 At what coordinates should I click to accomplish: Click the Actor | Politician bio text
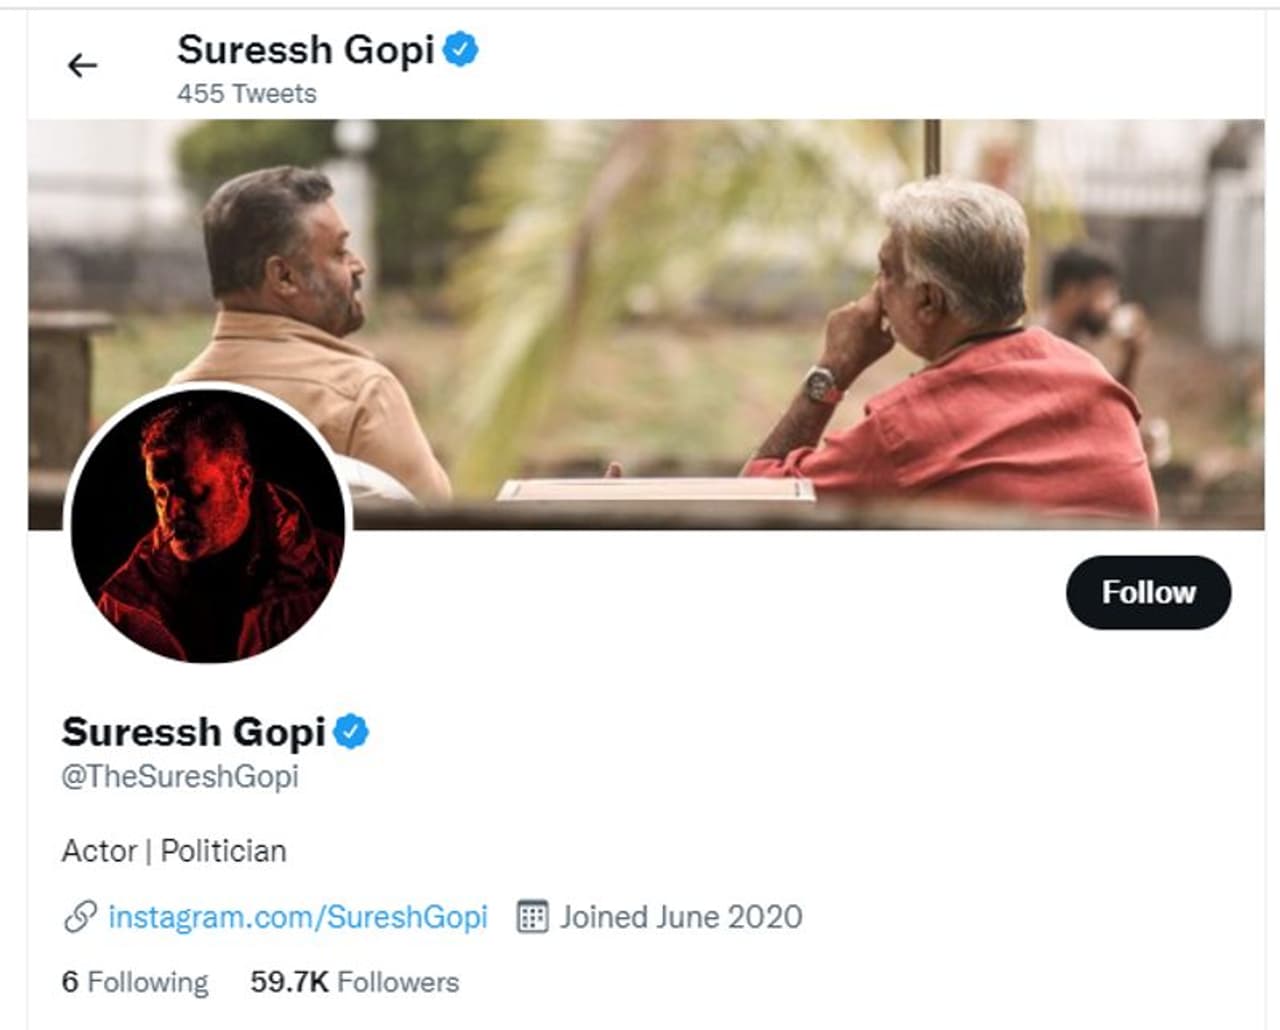pyautogui.click(x=174, y=851)
